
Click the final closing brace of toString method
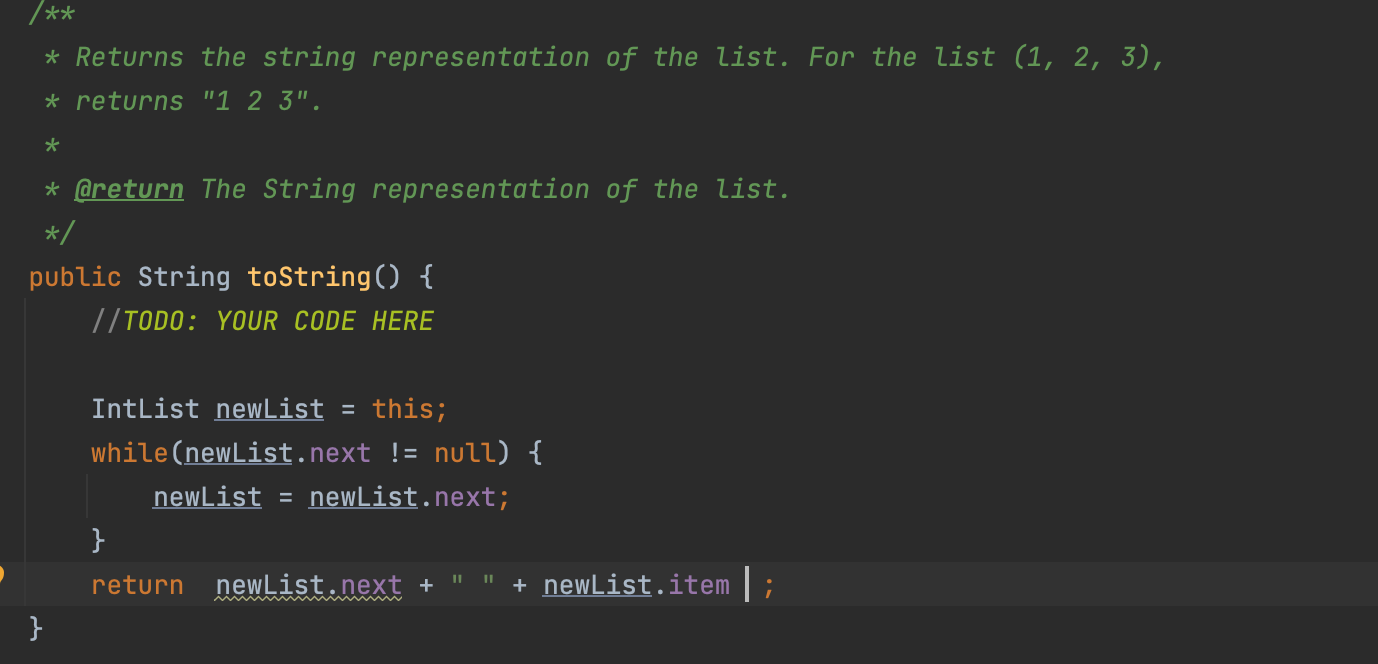click(x=37, y=628)
